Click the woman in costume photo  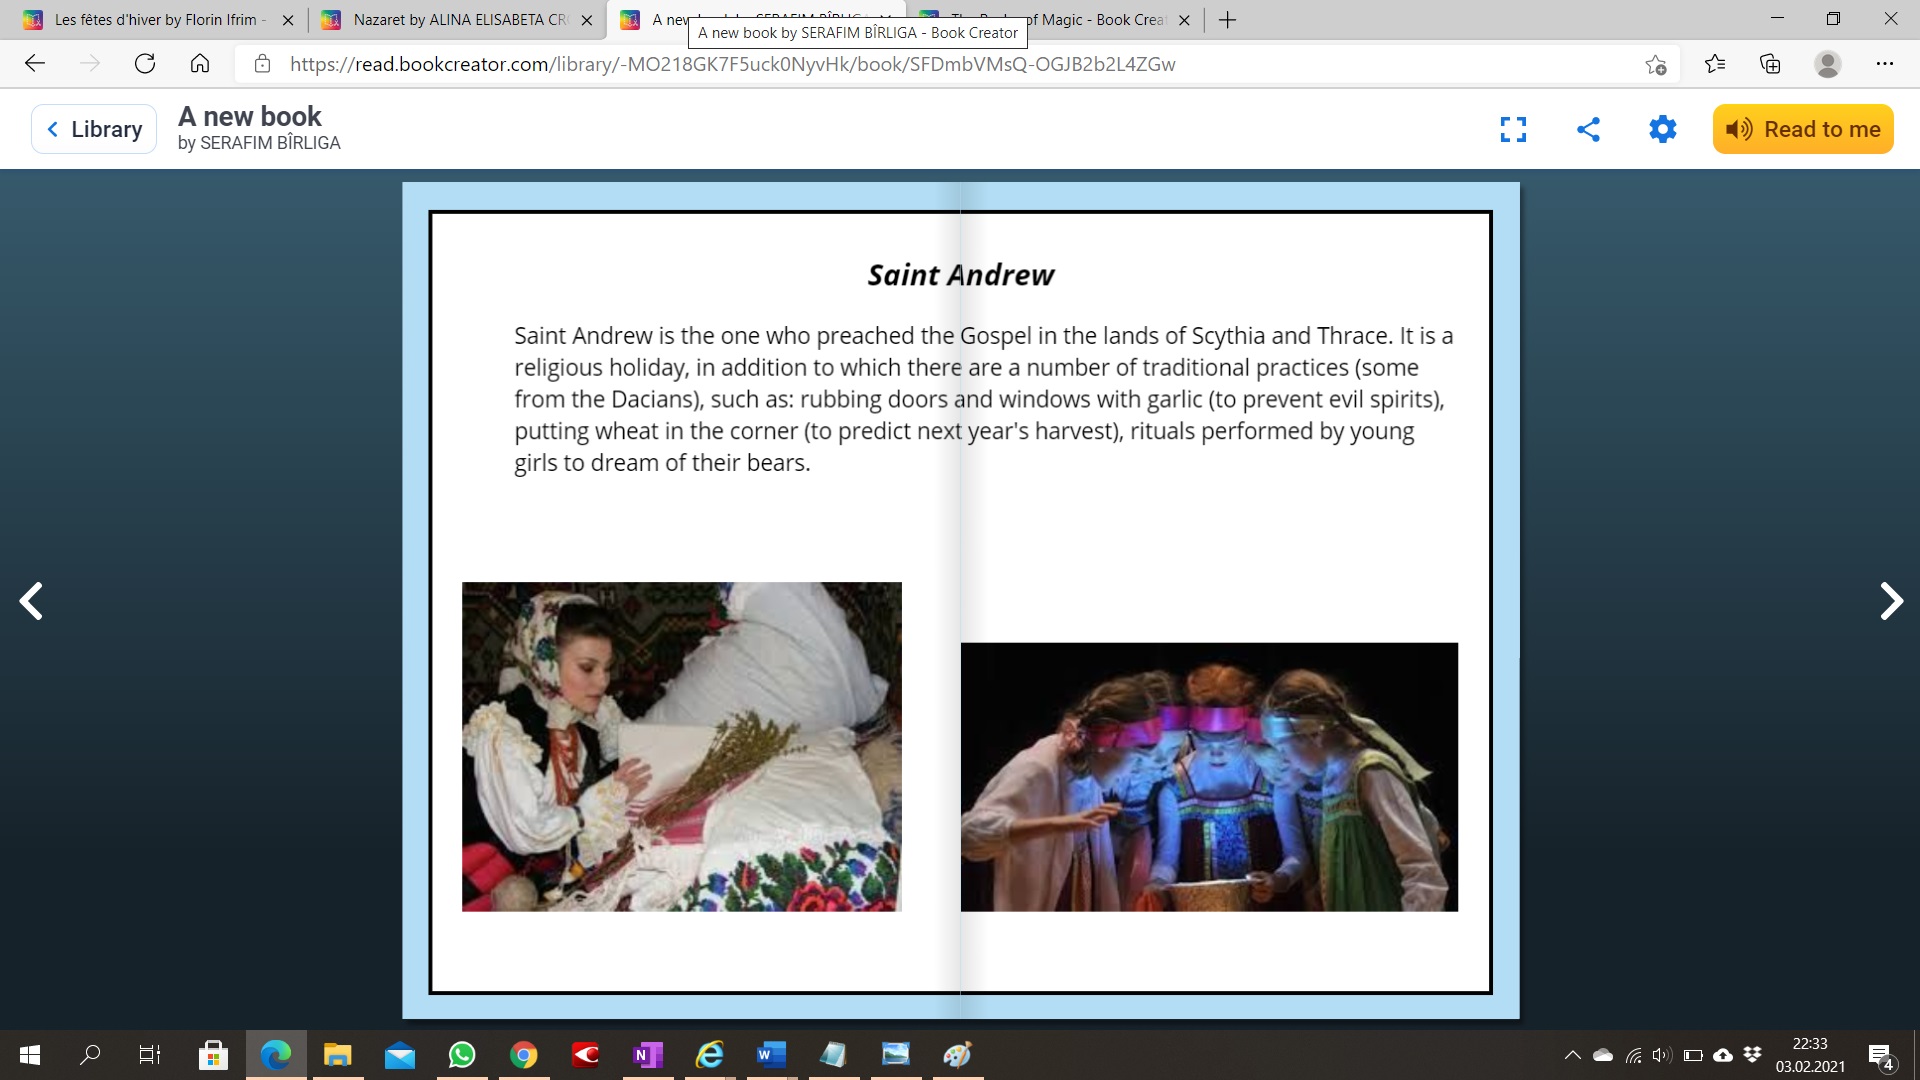[x=681, y=746]
